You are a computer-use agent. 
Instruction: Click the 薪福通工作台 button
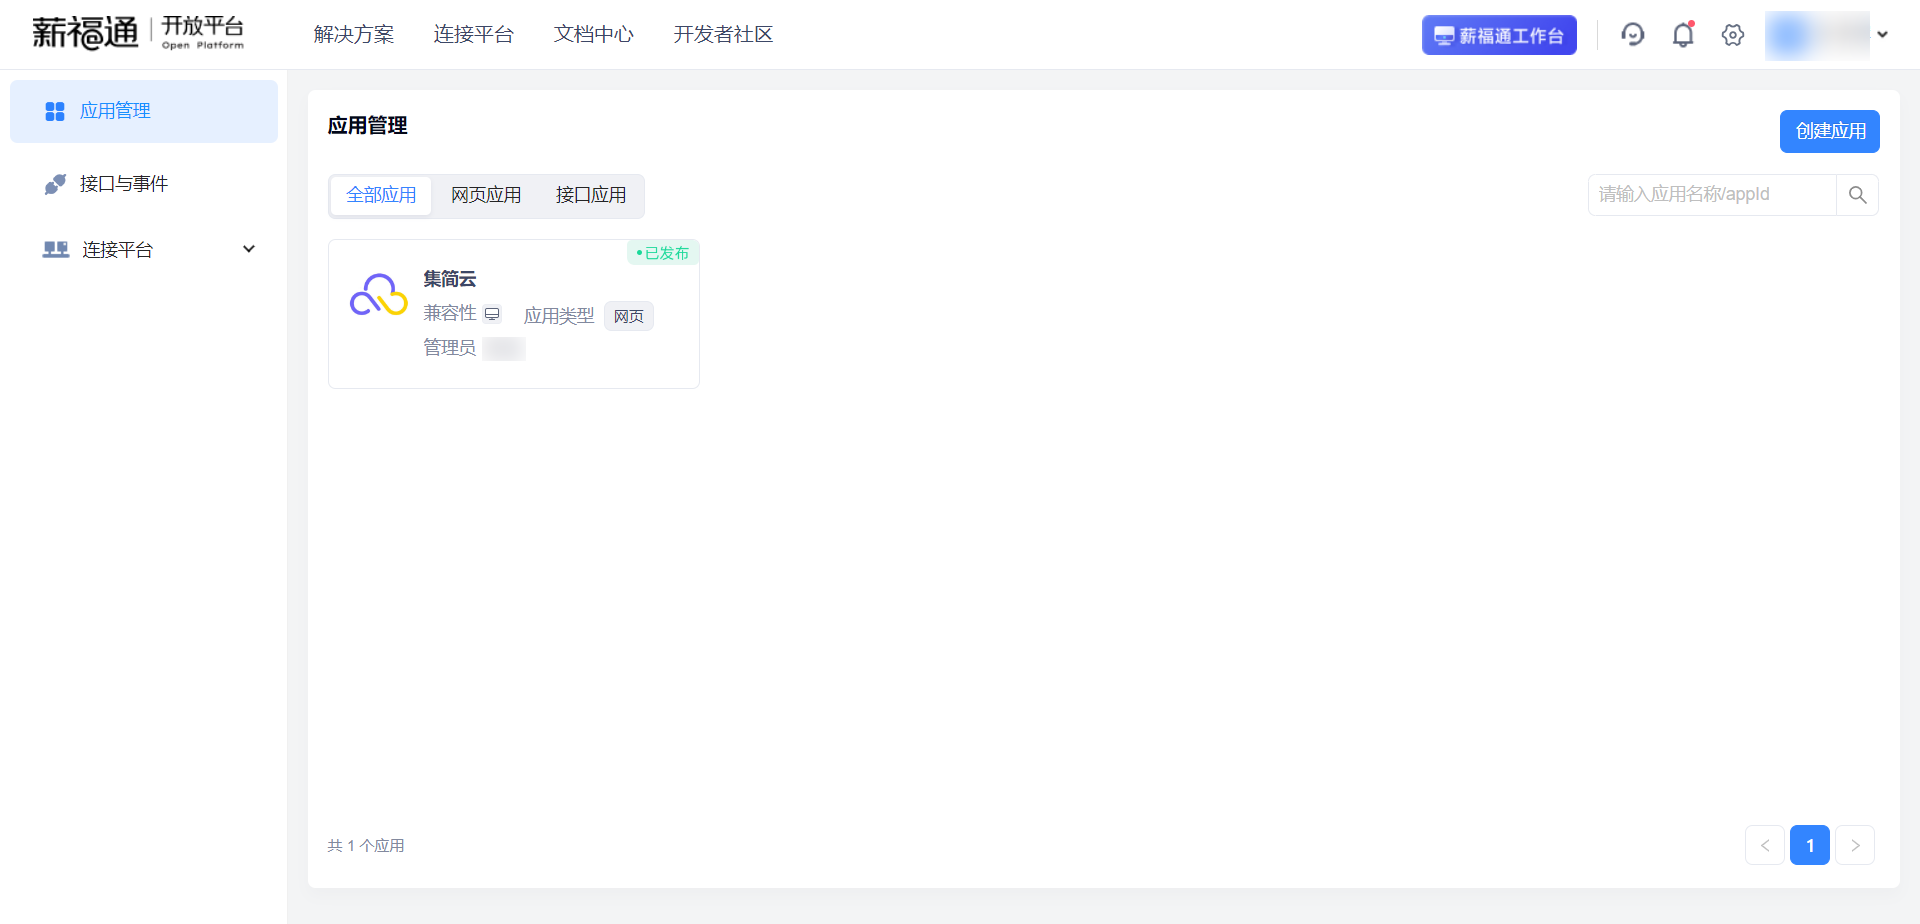pyautogui.click(x=1499, y=35)
